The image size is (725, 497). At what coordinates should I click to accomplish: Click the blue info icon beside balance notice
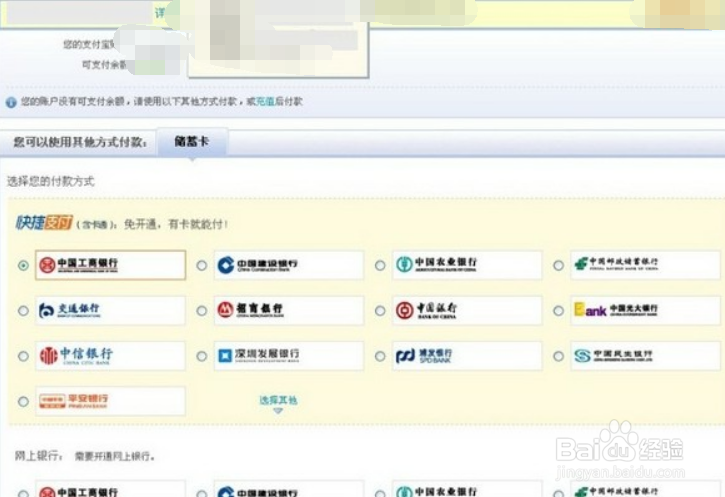pyautogui.click(x=11, y=102)
